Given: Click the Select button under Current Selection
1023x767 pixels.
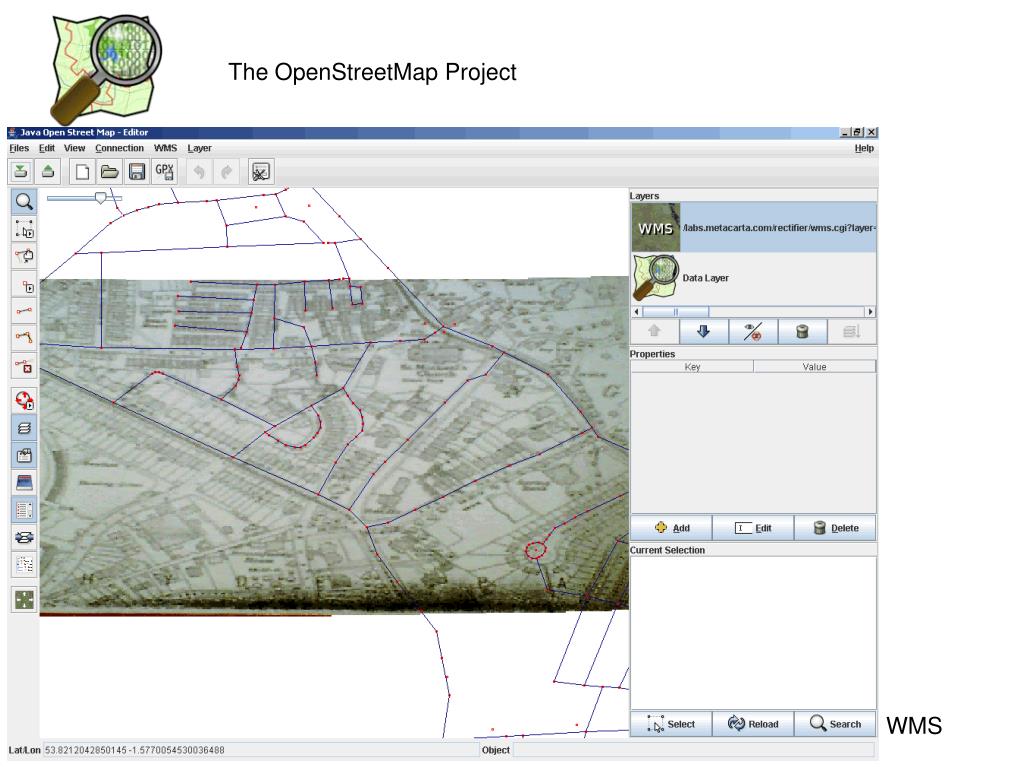Looking at the screenshot, I should (x=671, y=724).
